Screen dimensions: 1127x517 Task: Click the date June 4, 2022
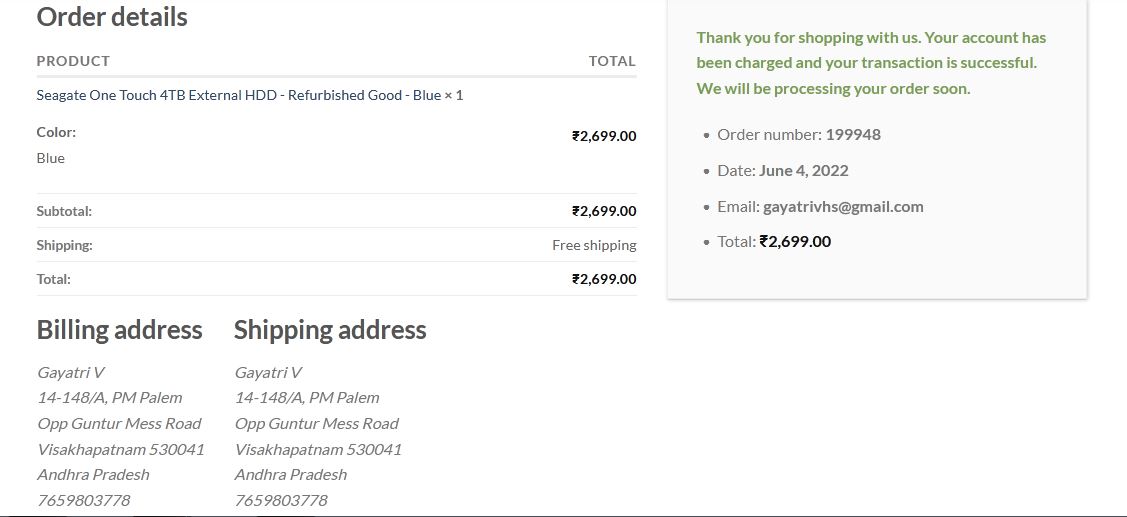803,170
